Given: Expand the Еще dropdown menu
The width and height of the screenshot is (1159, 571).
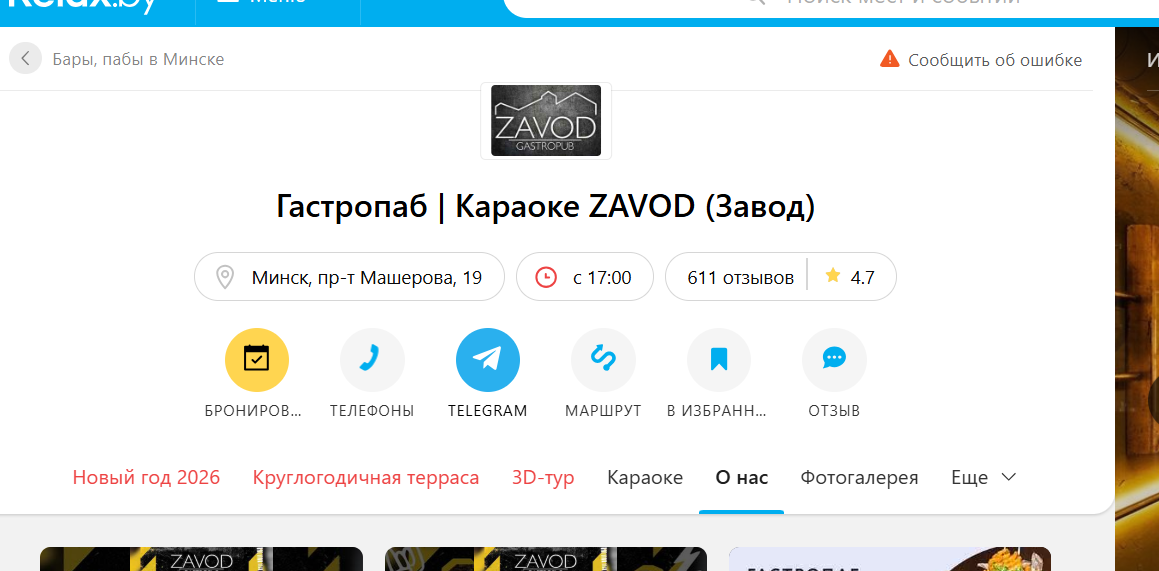Looking at the screenshot, I should 983,477.
